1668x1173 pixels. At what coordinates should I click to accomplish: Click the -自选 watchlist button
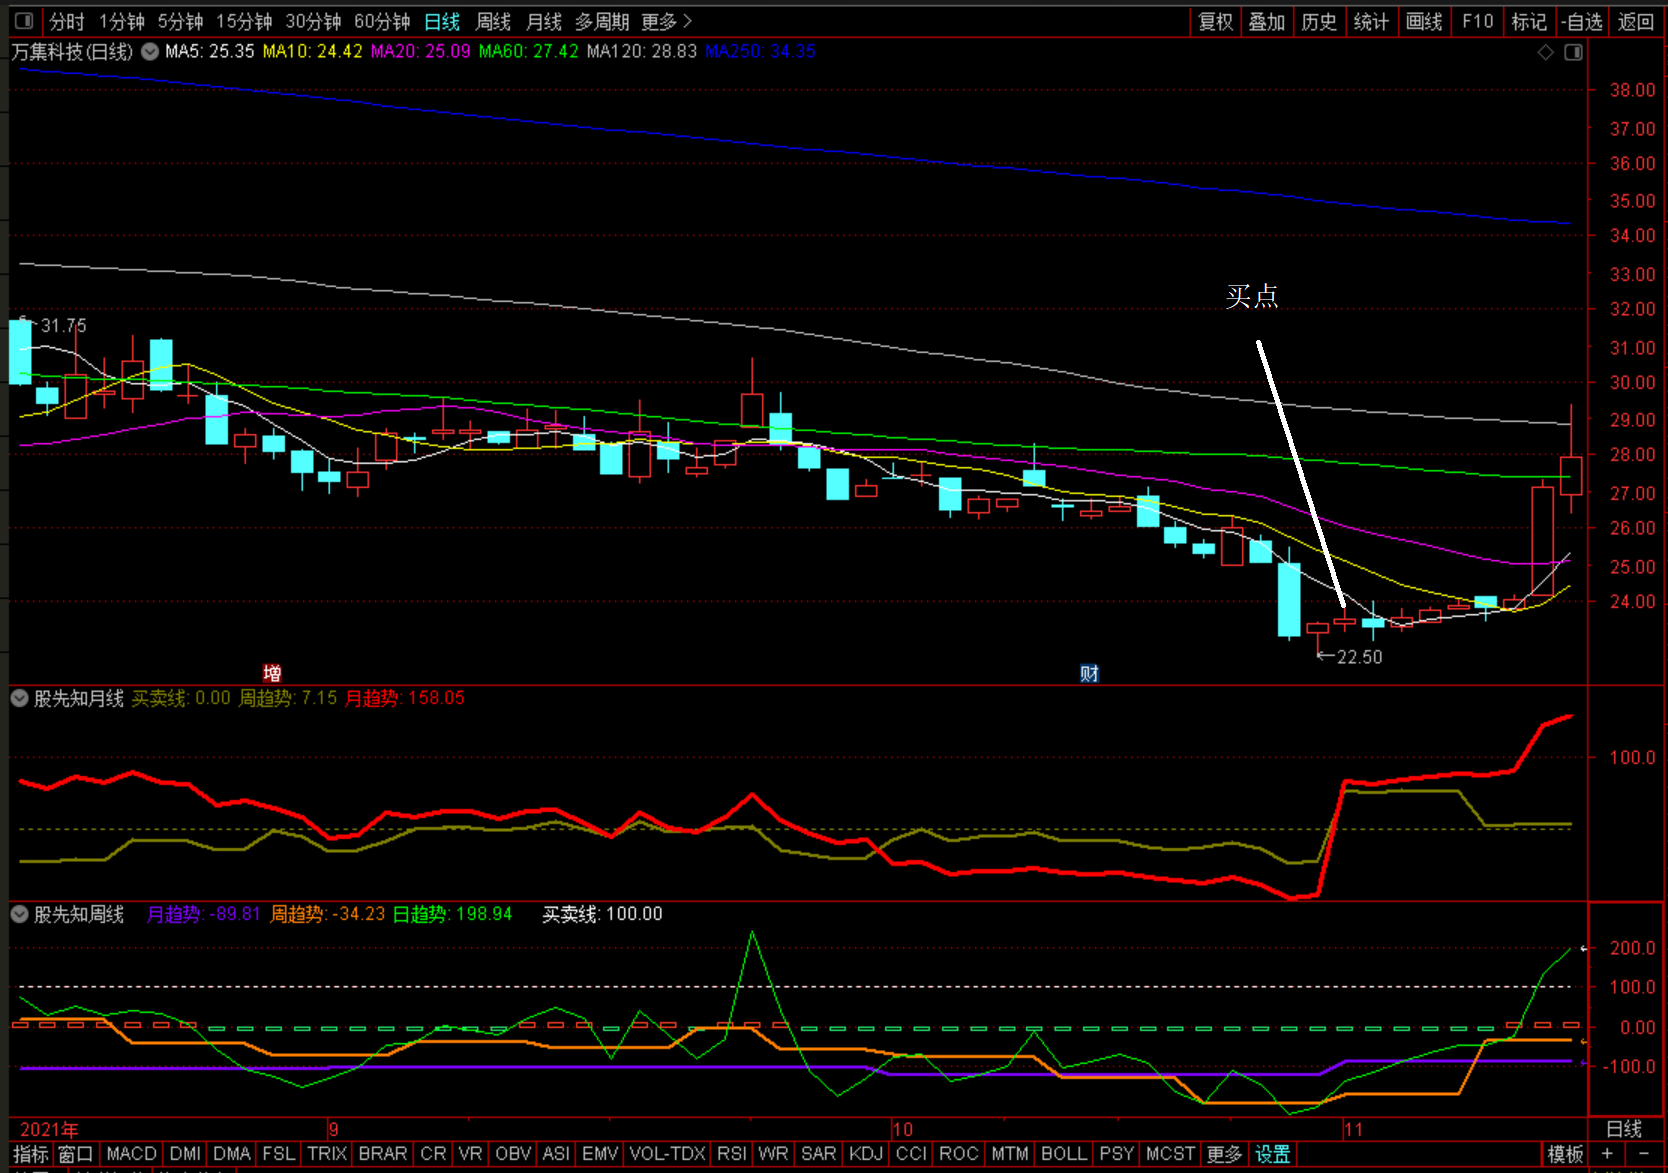coord(1582,21)
